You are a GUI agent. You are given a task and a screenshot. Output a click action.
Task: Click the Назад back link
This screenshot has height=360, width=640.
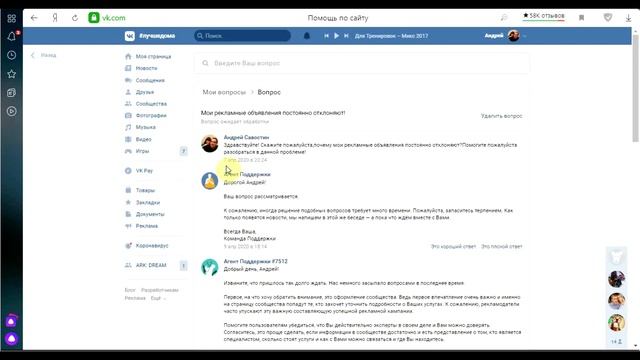click(x=44, y=55)
